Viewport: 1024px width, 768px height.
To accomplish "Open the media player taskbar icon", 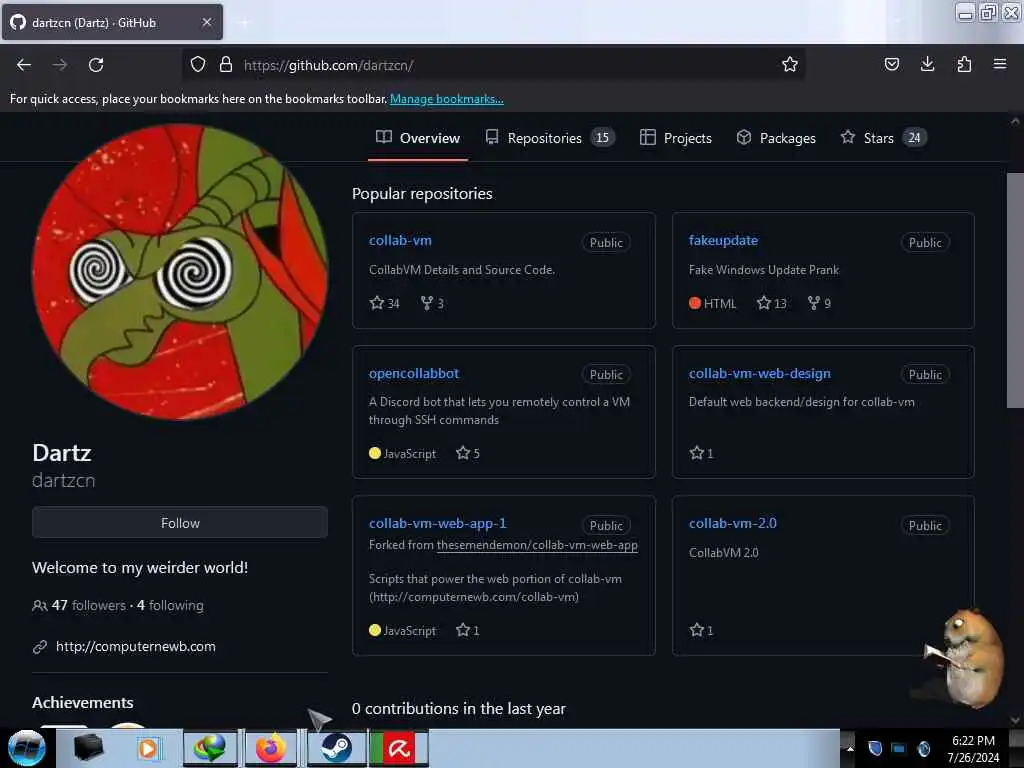I will (x=148, y=748).
